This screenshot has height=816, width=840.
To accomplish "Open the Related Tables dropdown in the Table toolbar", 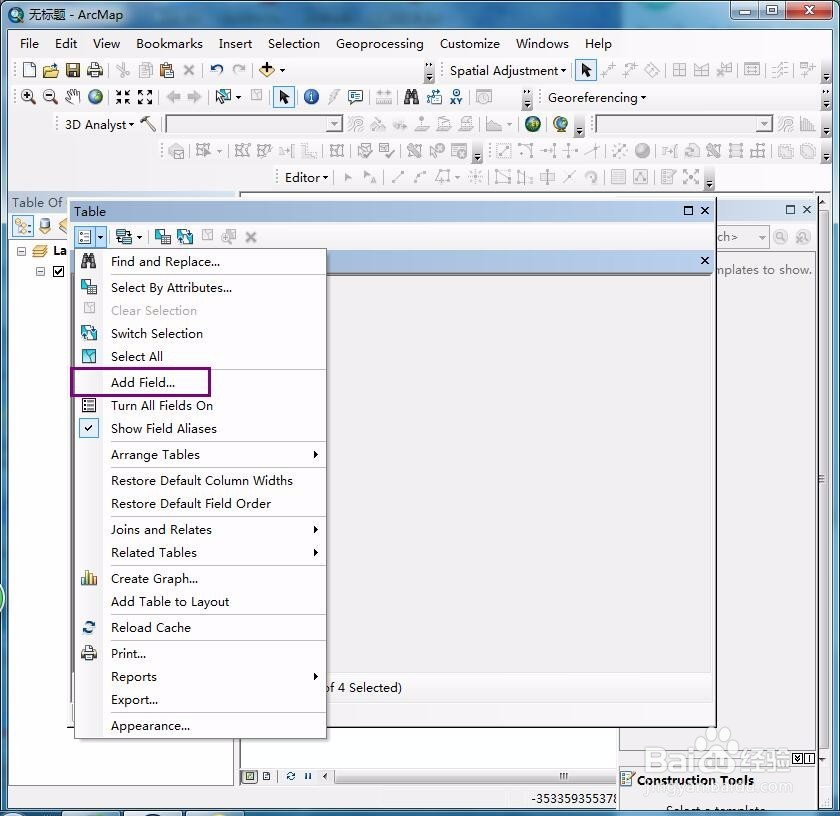I will click(129, 236).
